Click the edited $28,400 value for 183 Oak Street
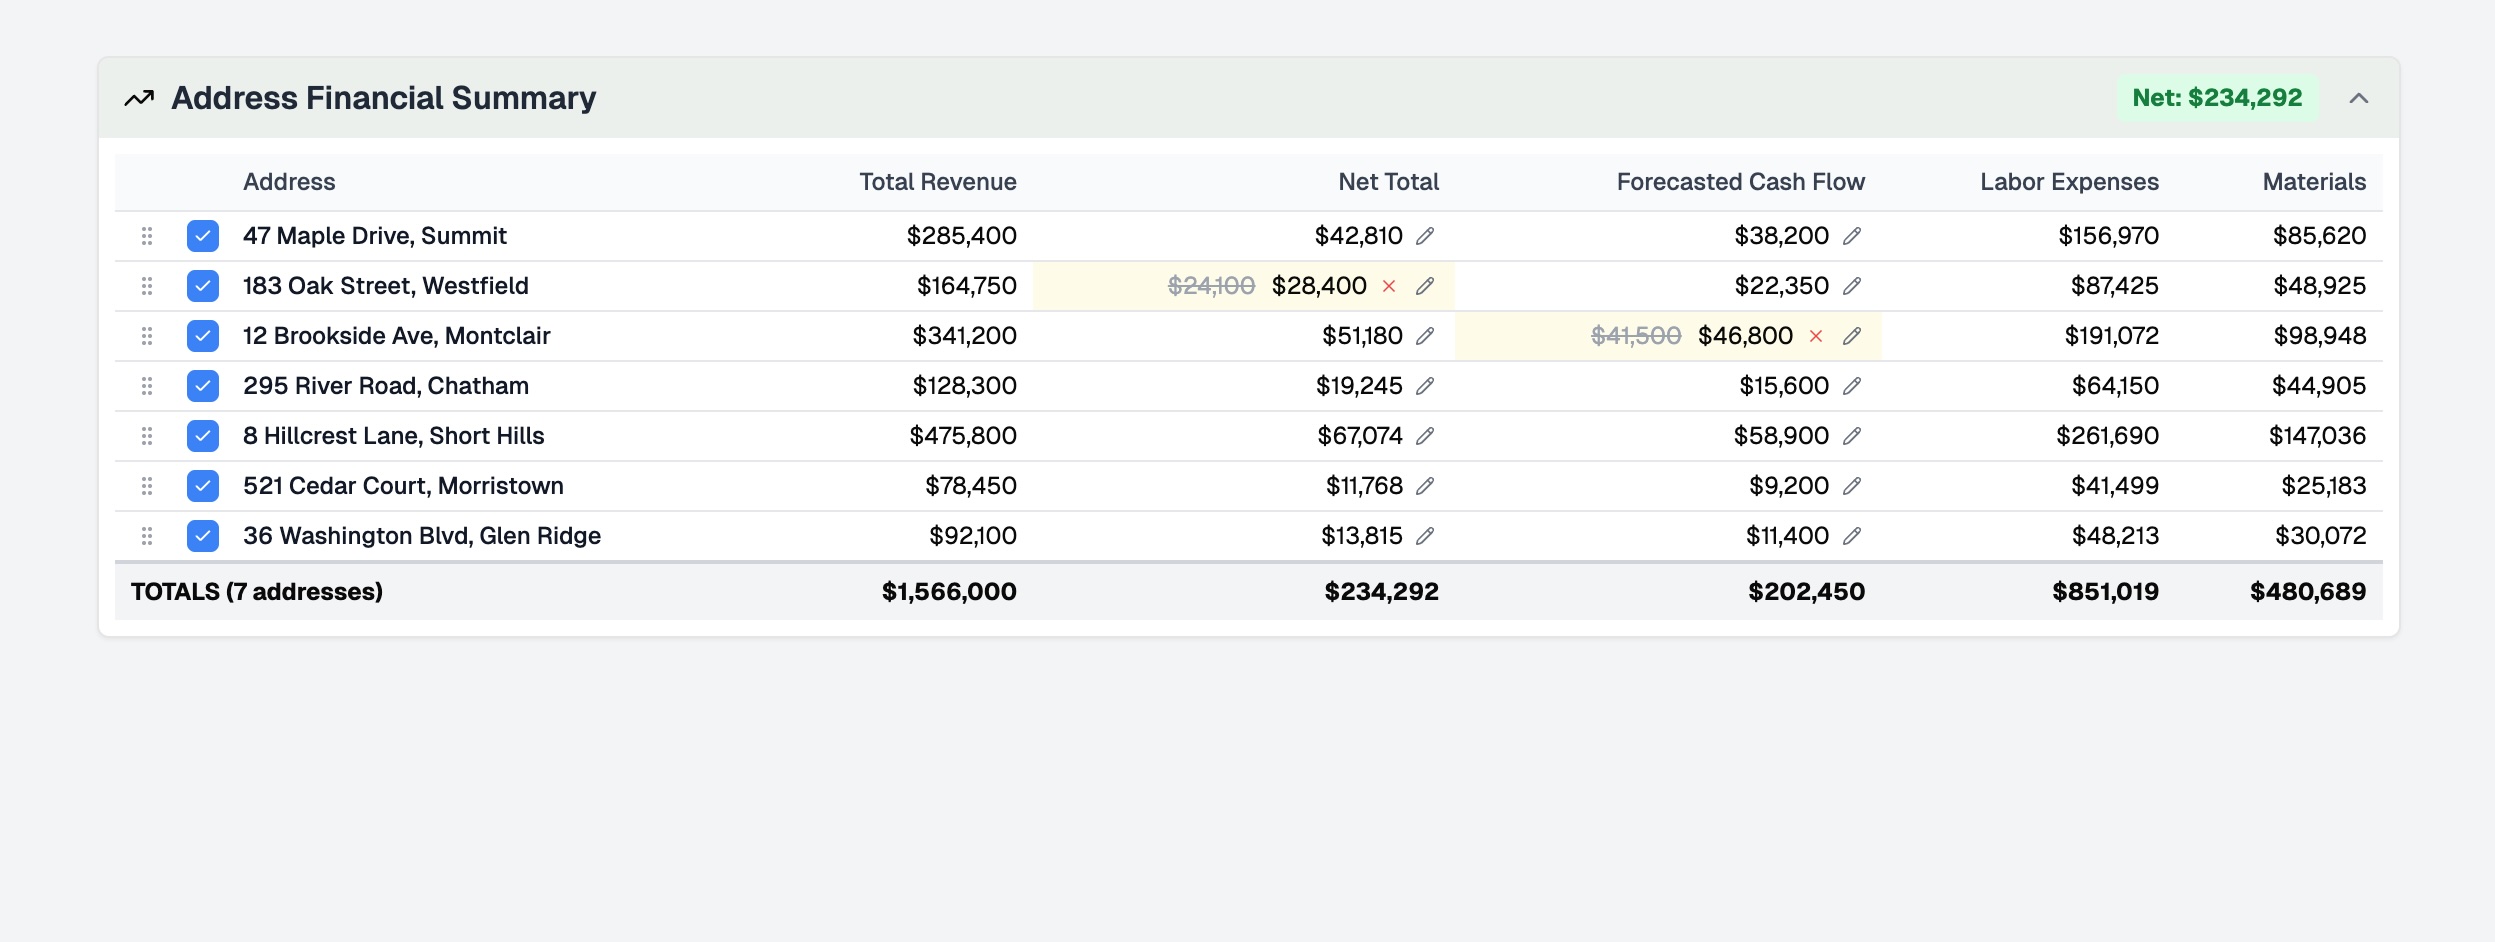Screen dimensions: 2495x942 point(1318,285)
